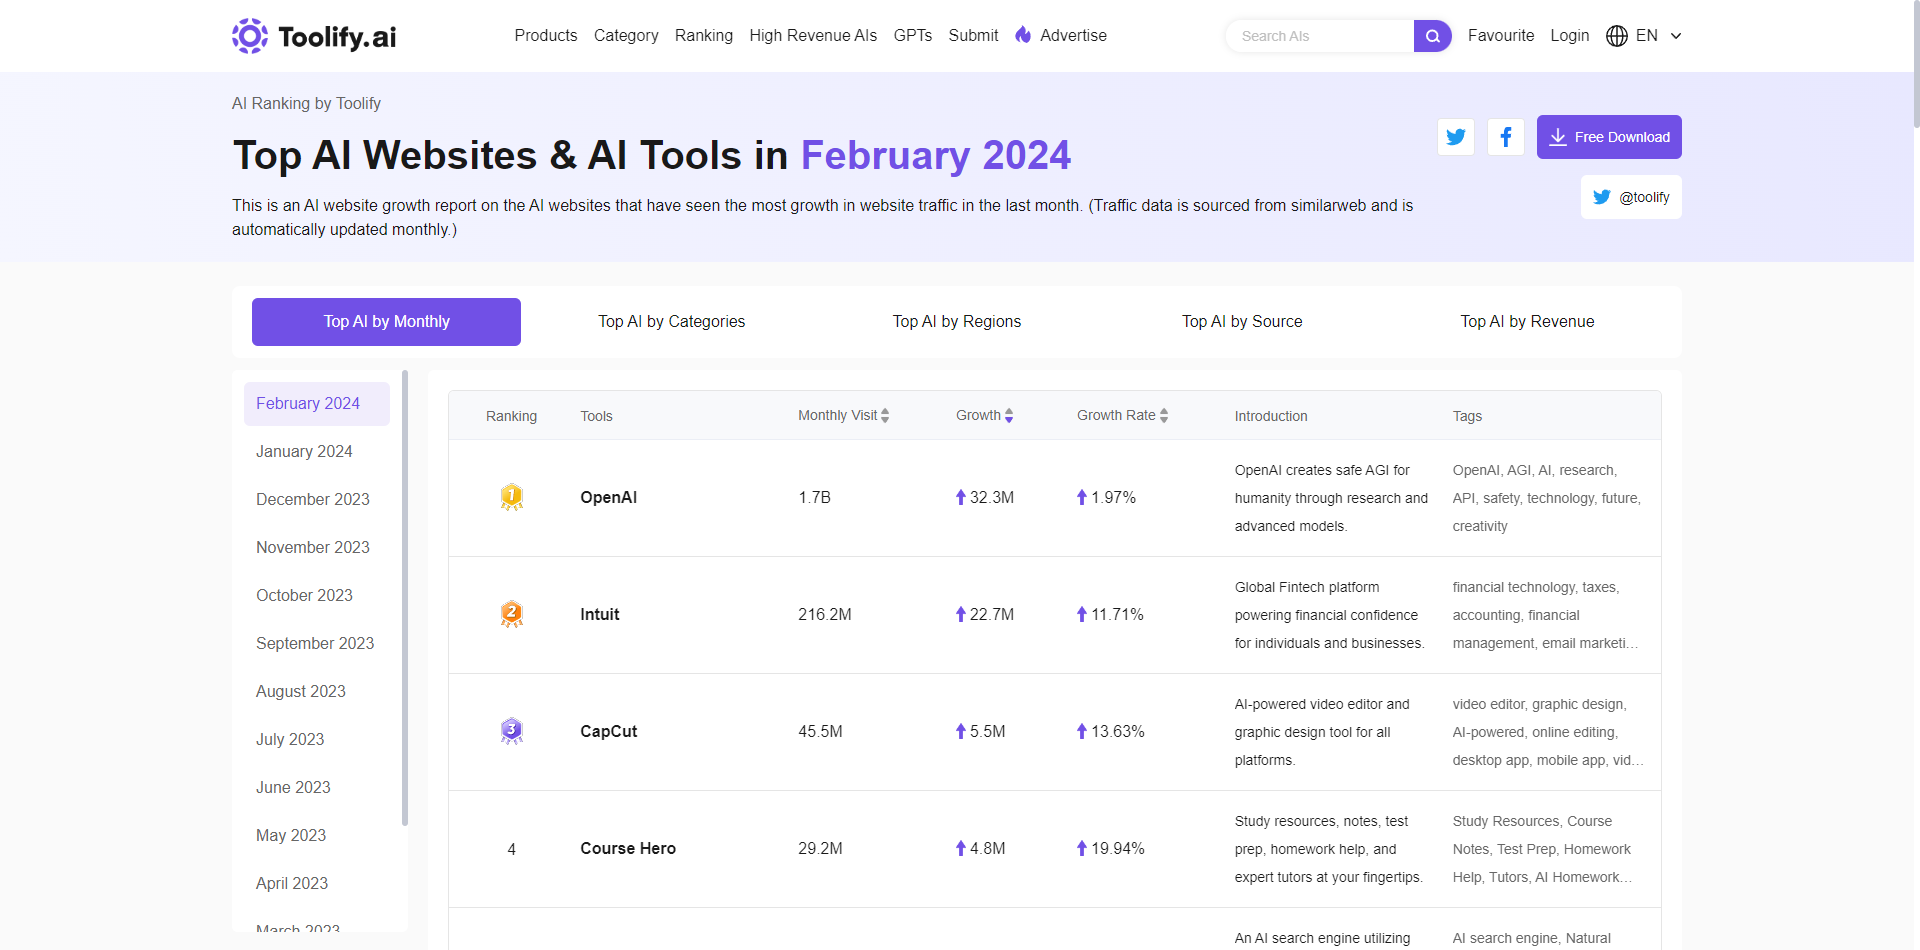1920x950 pixels.
Task: Click the flame icon beside Advertise
Action: tap(1023, 35)
